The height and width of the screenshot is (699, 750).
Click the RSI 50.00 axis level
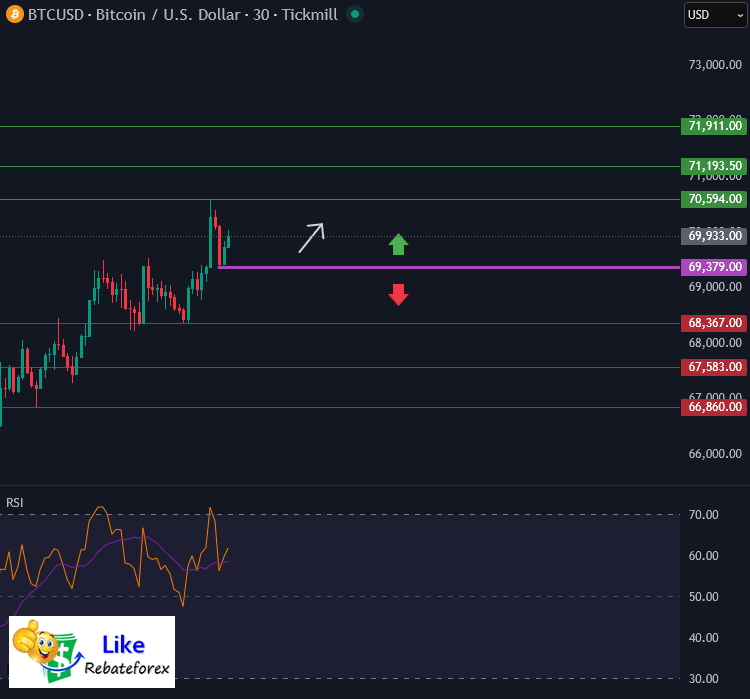pyautogui.click(x=704, y=597)
